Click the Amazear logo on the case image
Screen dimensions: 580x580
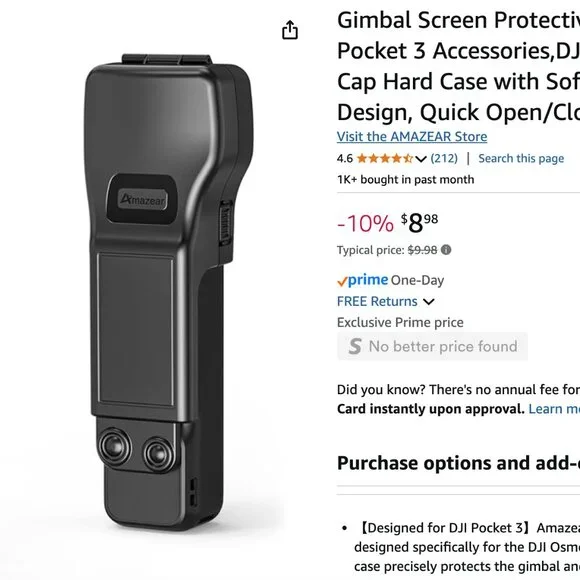pyautogui.click(x=142, y=200)
